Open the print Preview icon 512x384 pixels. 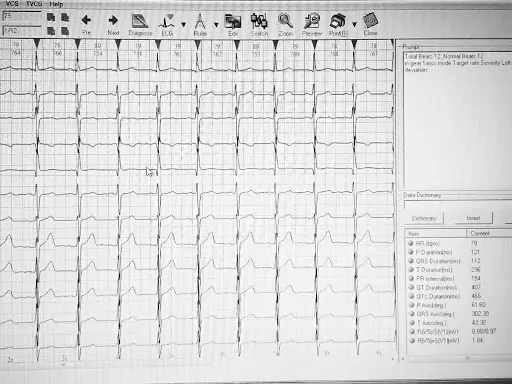(312, 24)
